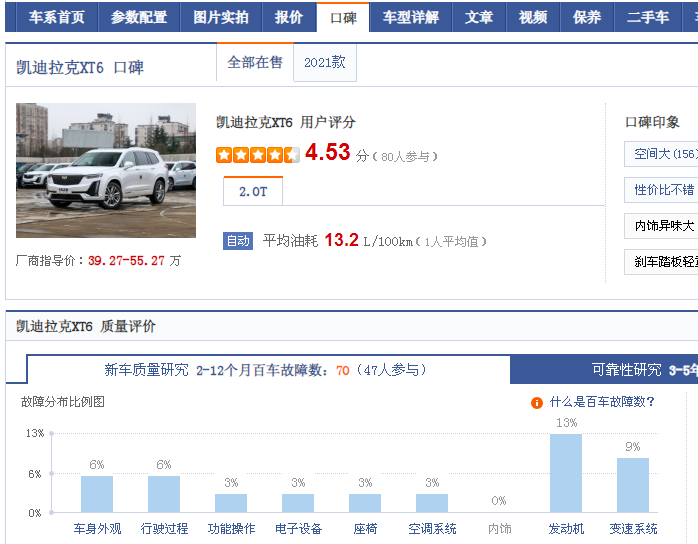Select the 2021款 model year tab
This screenshot has width=698, height=544.
pos(325,62)
